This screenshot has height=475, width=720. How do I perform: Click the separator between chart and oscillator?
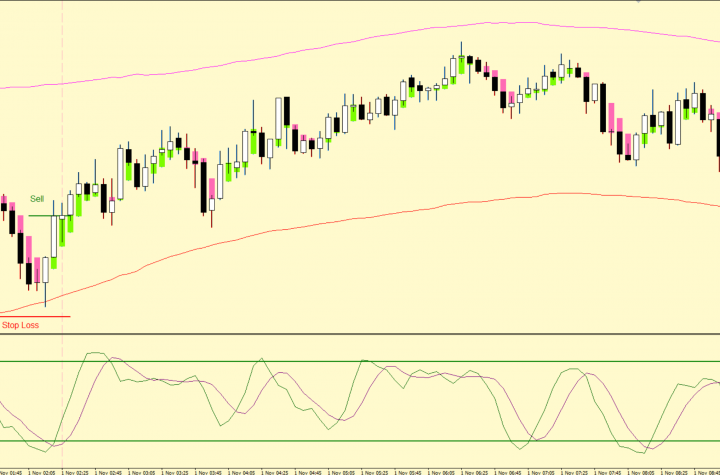(360, 335)
